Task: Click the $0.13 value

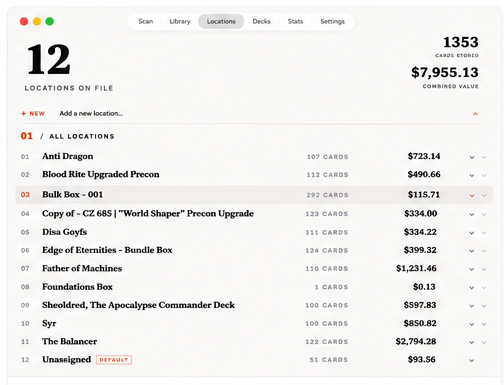Action: point(424,287)
